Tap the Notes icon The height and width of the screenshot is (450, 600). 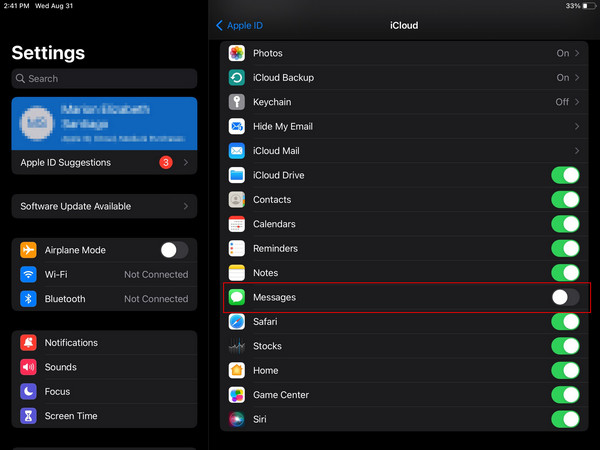click(x=236, y=273)
